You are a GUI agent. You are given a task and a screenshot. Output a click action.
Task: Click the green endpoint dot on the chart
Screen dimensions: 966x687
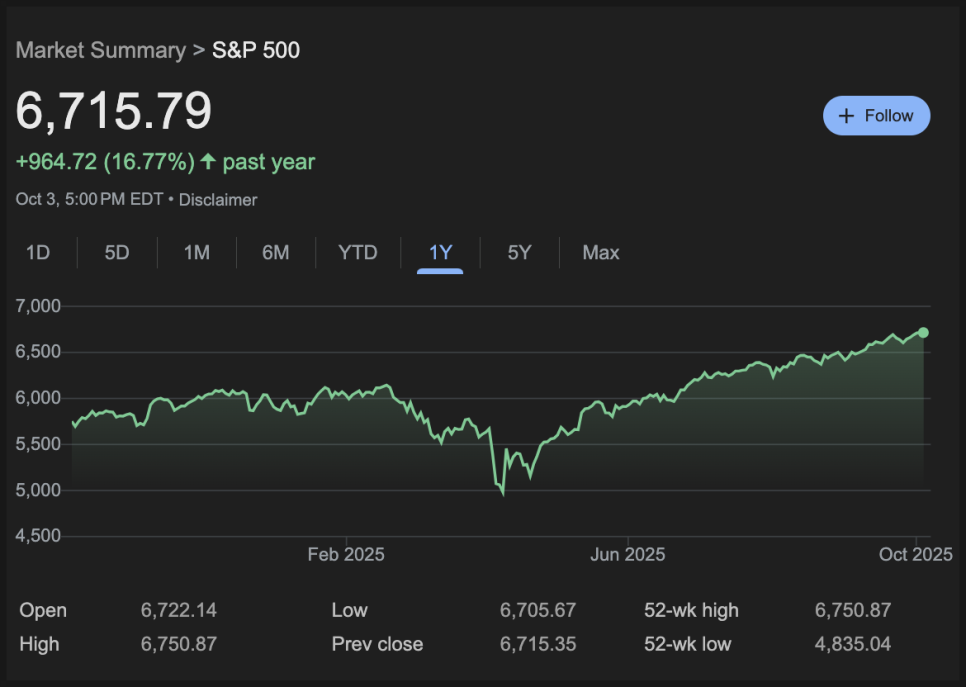[923, 332]
